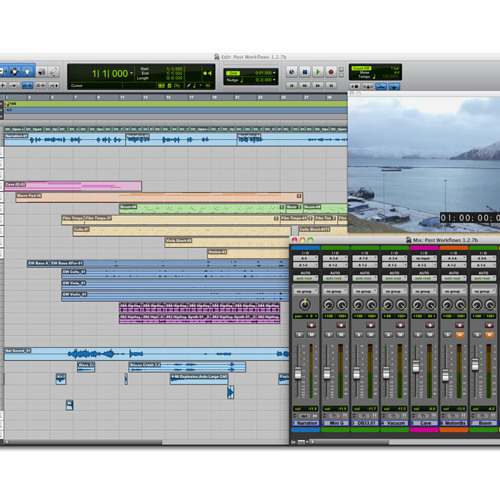Screen dimensions: 500x500
Task: Toggle fourth blue icon below tempo display
Action: (394, 86)
